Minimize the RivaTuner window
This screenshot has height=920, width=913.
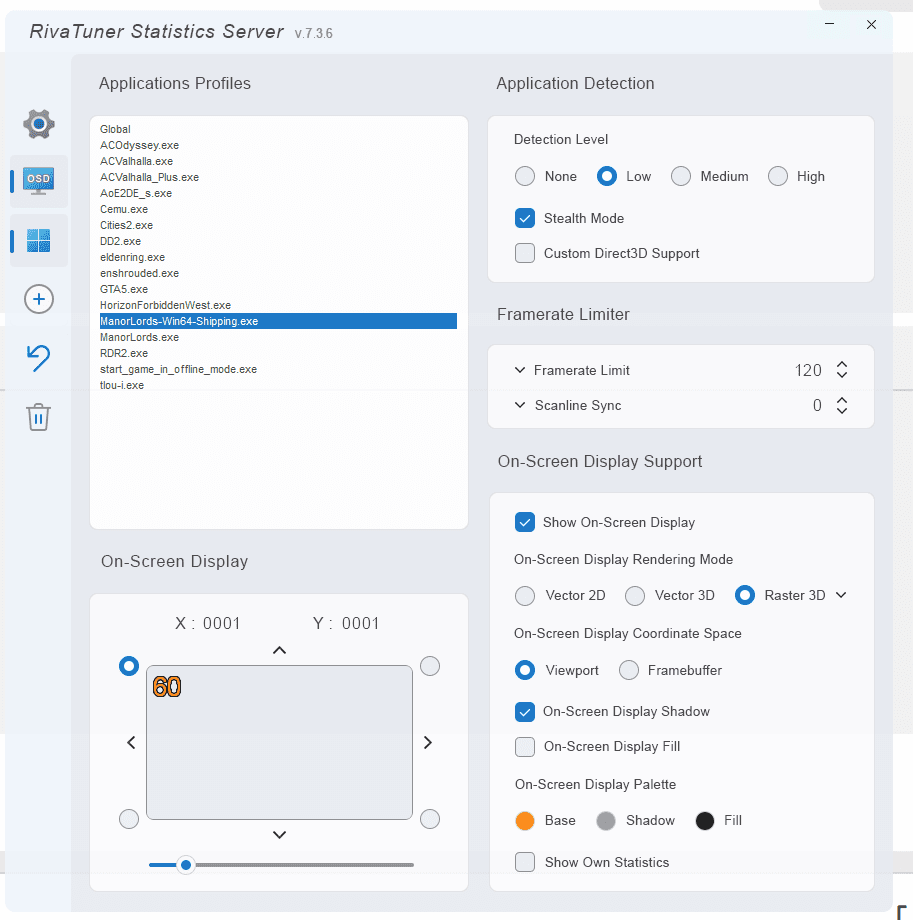point(830,24)
